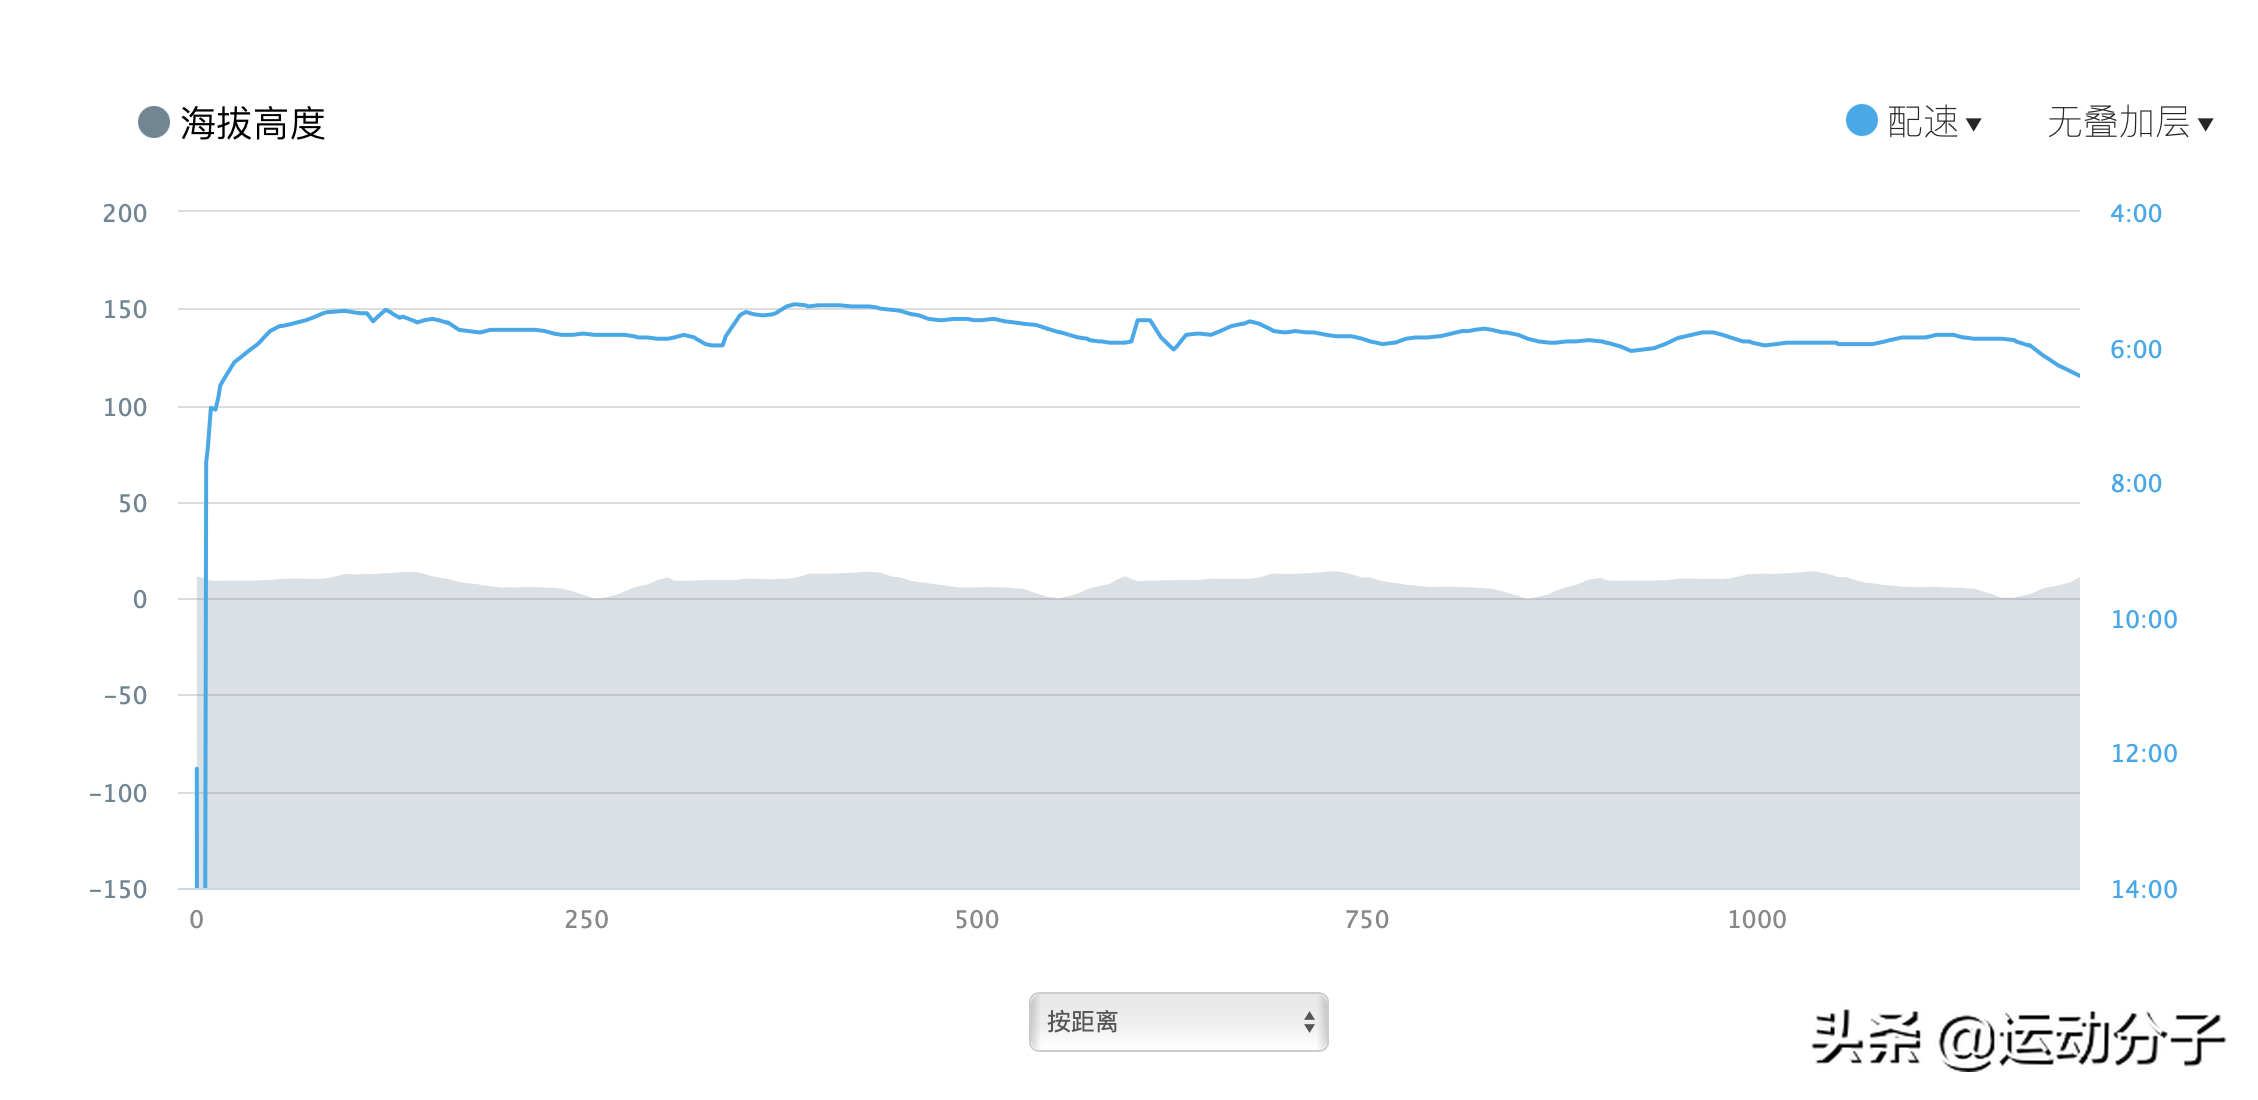Click the 4:00 pace axis label
2258x1100 pixels.
tap(2135, 213)
